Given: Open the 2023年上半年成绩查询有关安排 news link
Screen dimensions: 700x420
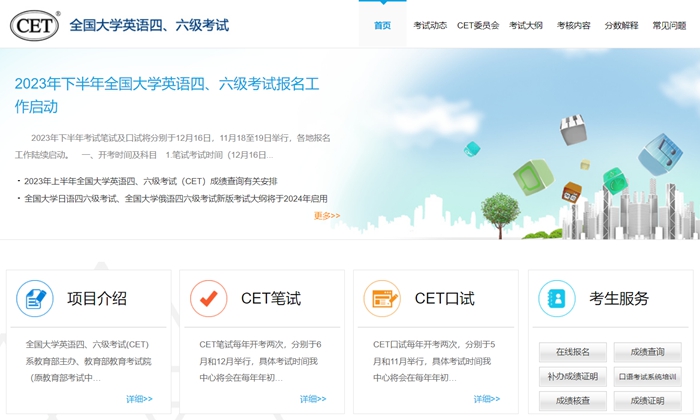Looking at the screenshot, I should pos(150,181).
